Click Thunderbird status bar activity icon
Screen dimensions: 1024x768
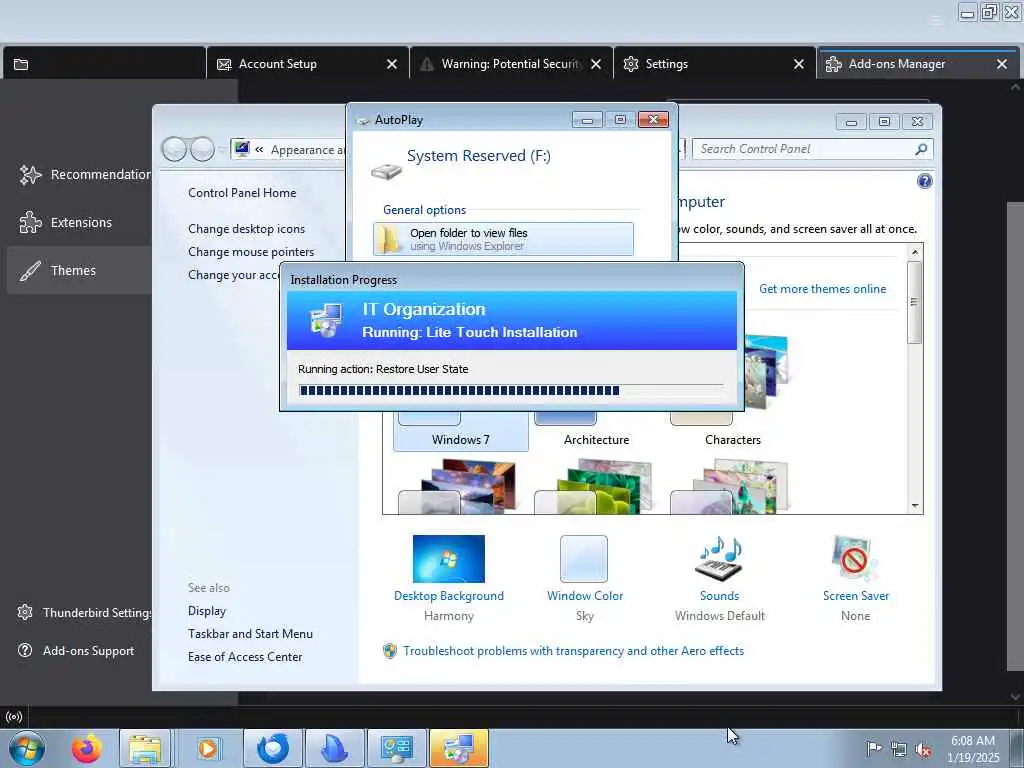click(x=13, y=717)
